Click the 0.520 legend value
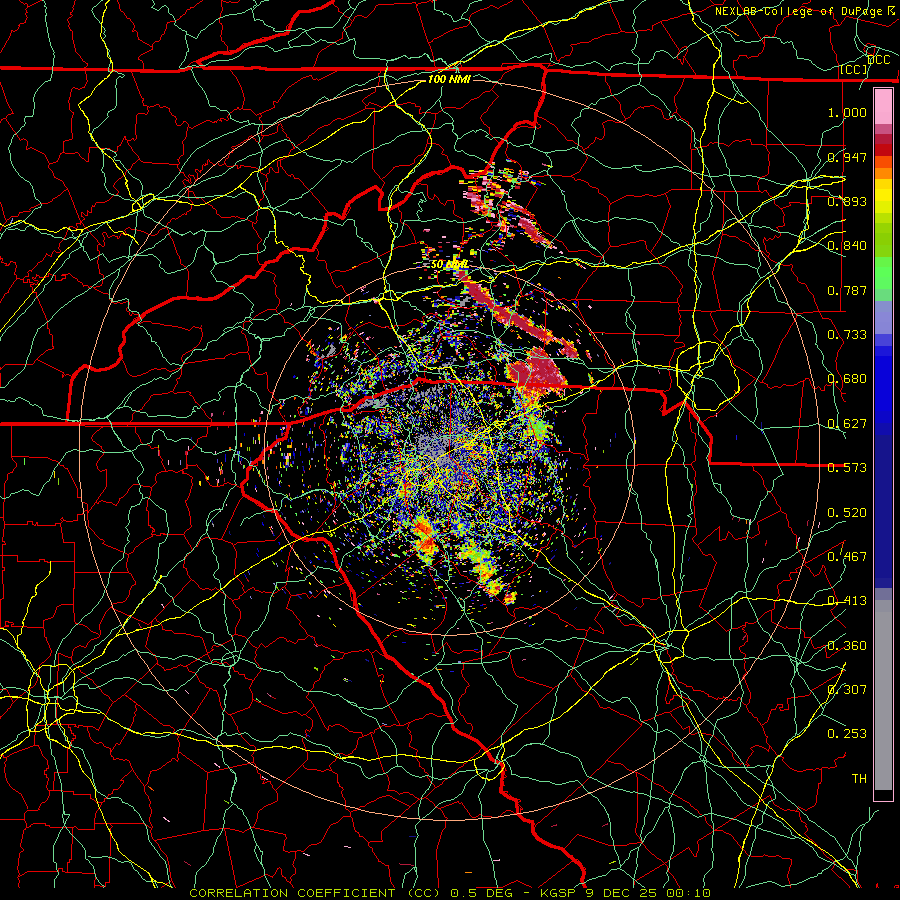This screenshot has width=900, height=900. click(847, 513)
